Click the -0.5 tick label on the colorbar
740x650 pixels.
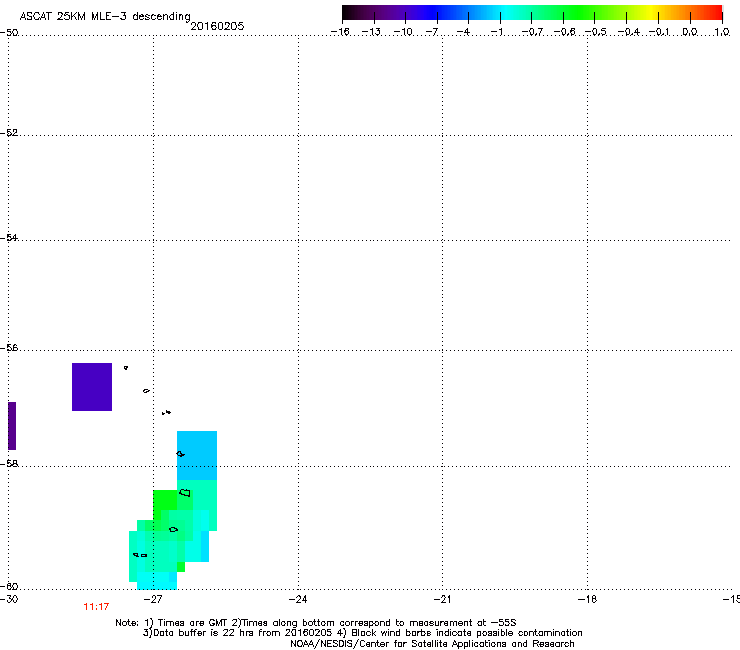pos(596,32)
